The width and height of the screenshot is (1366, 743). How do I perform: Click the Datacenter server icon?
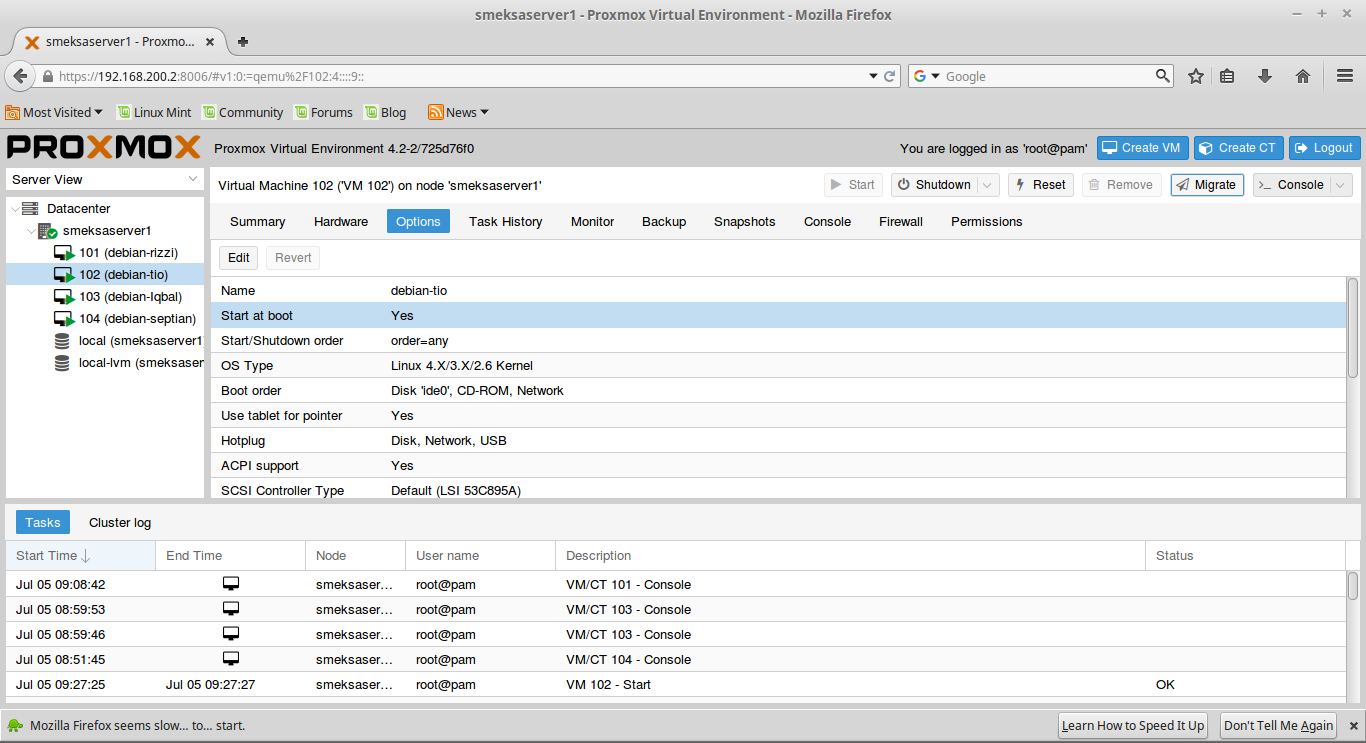(30, 209)
